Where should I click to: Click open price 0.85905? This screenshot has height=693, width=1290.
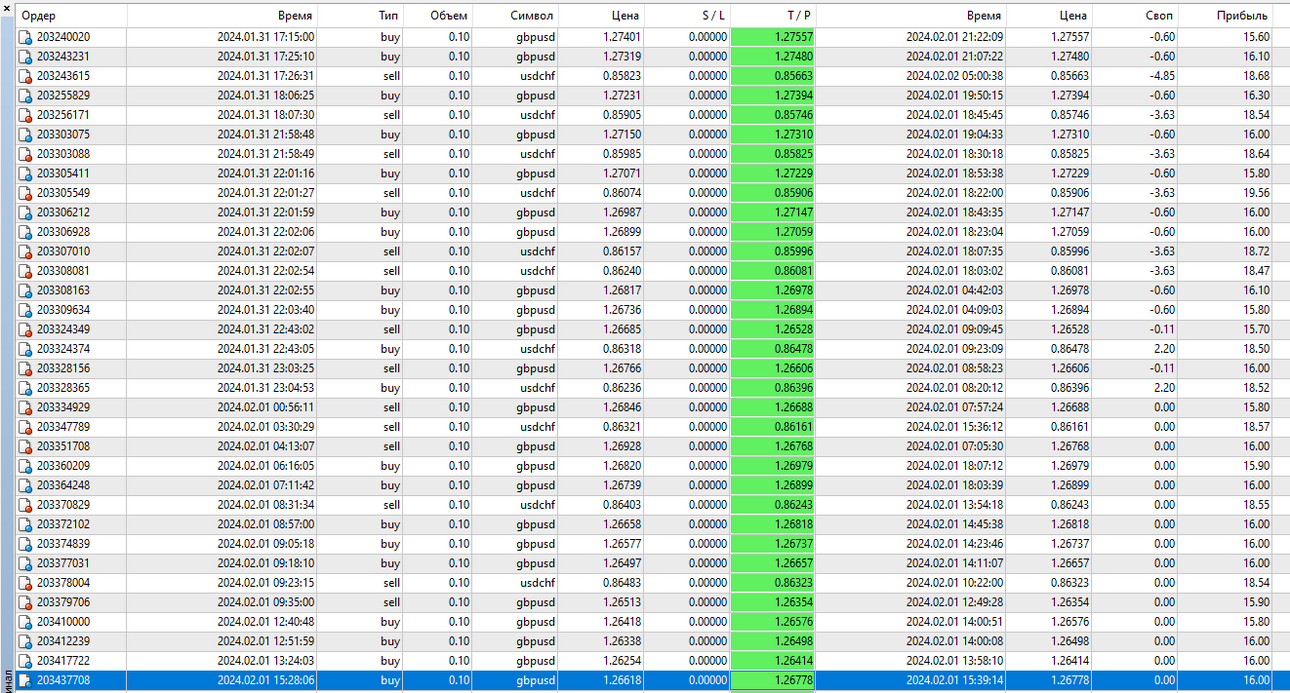pos(622,115)
